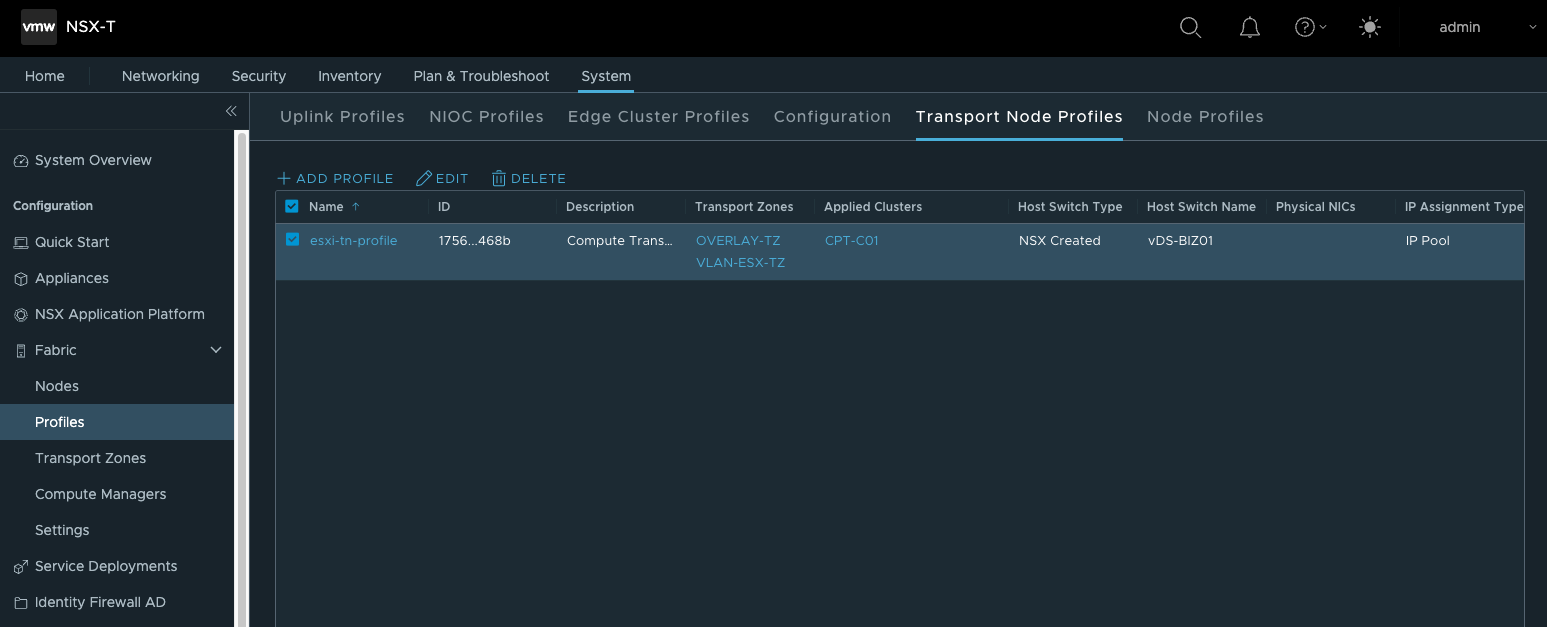Image resolution: width=1547 pixels, height=627 pixels.
Task: Click the Appliances cube icon
Action: pyautogui.click(x=20, y=279)
